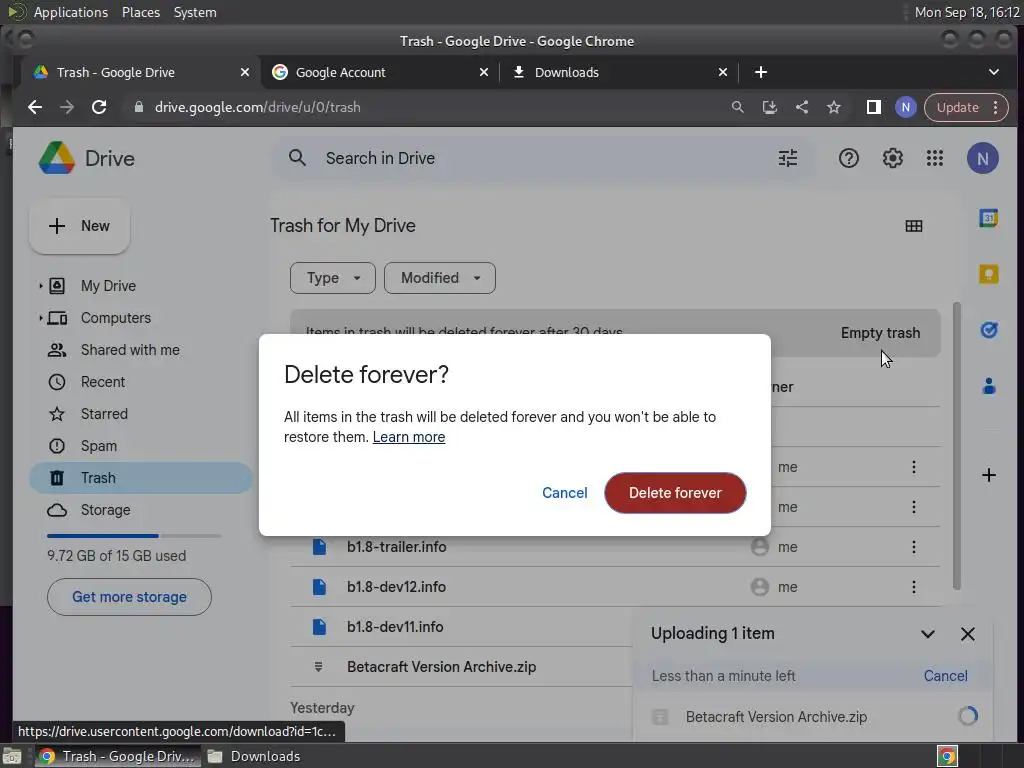This screenshot has width=1024, height=768.
Task: Click the storage usage progress bar
Action: tap(134, 536)
